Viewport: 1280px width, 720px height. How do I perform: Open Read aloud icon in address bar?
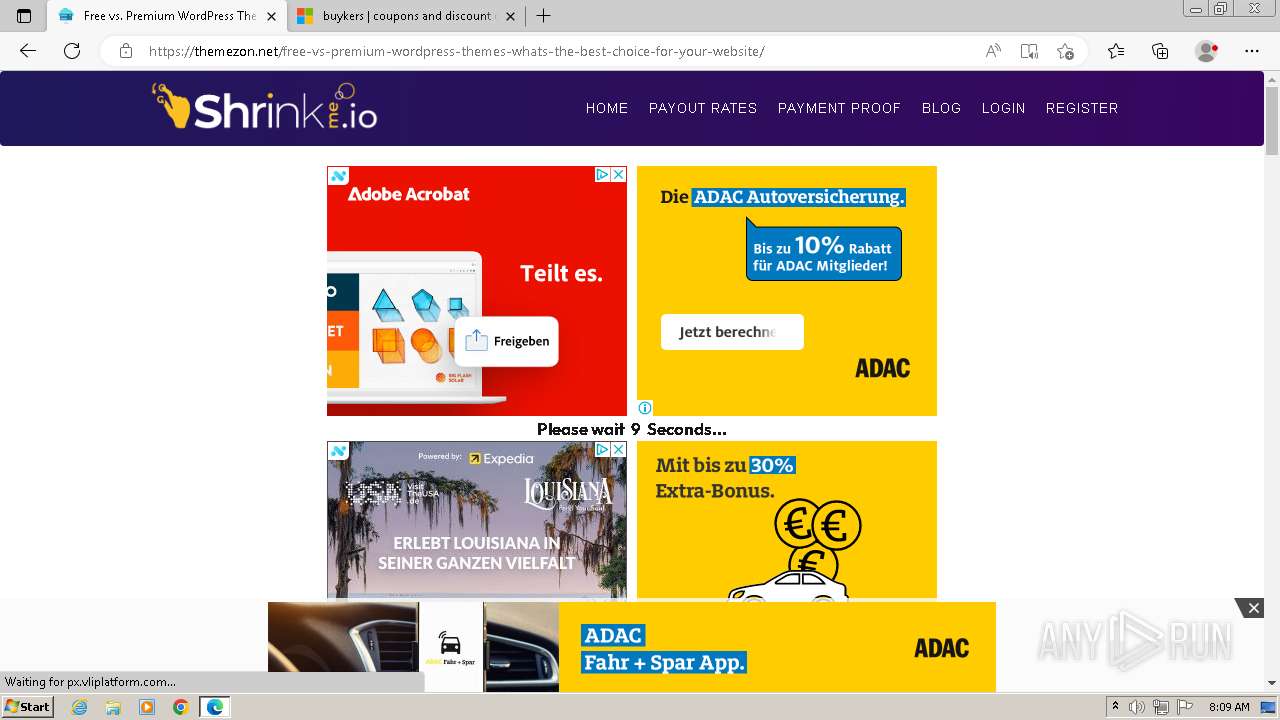[993, 51]
